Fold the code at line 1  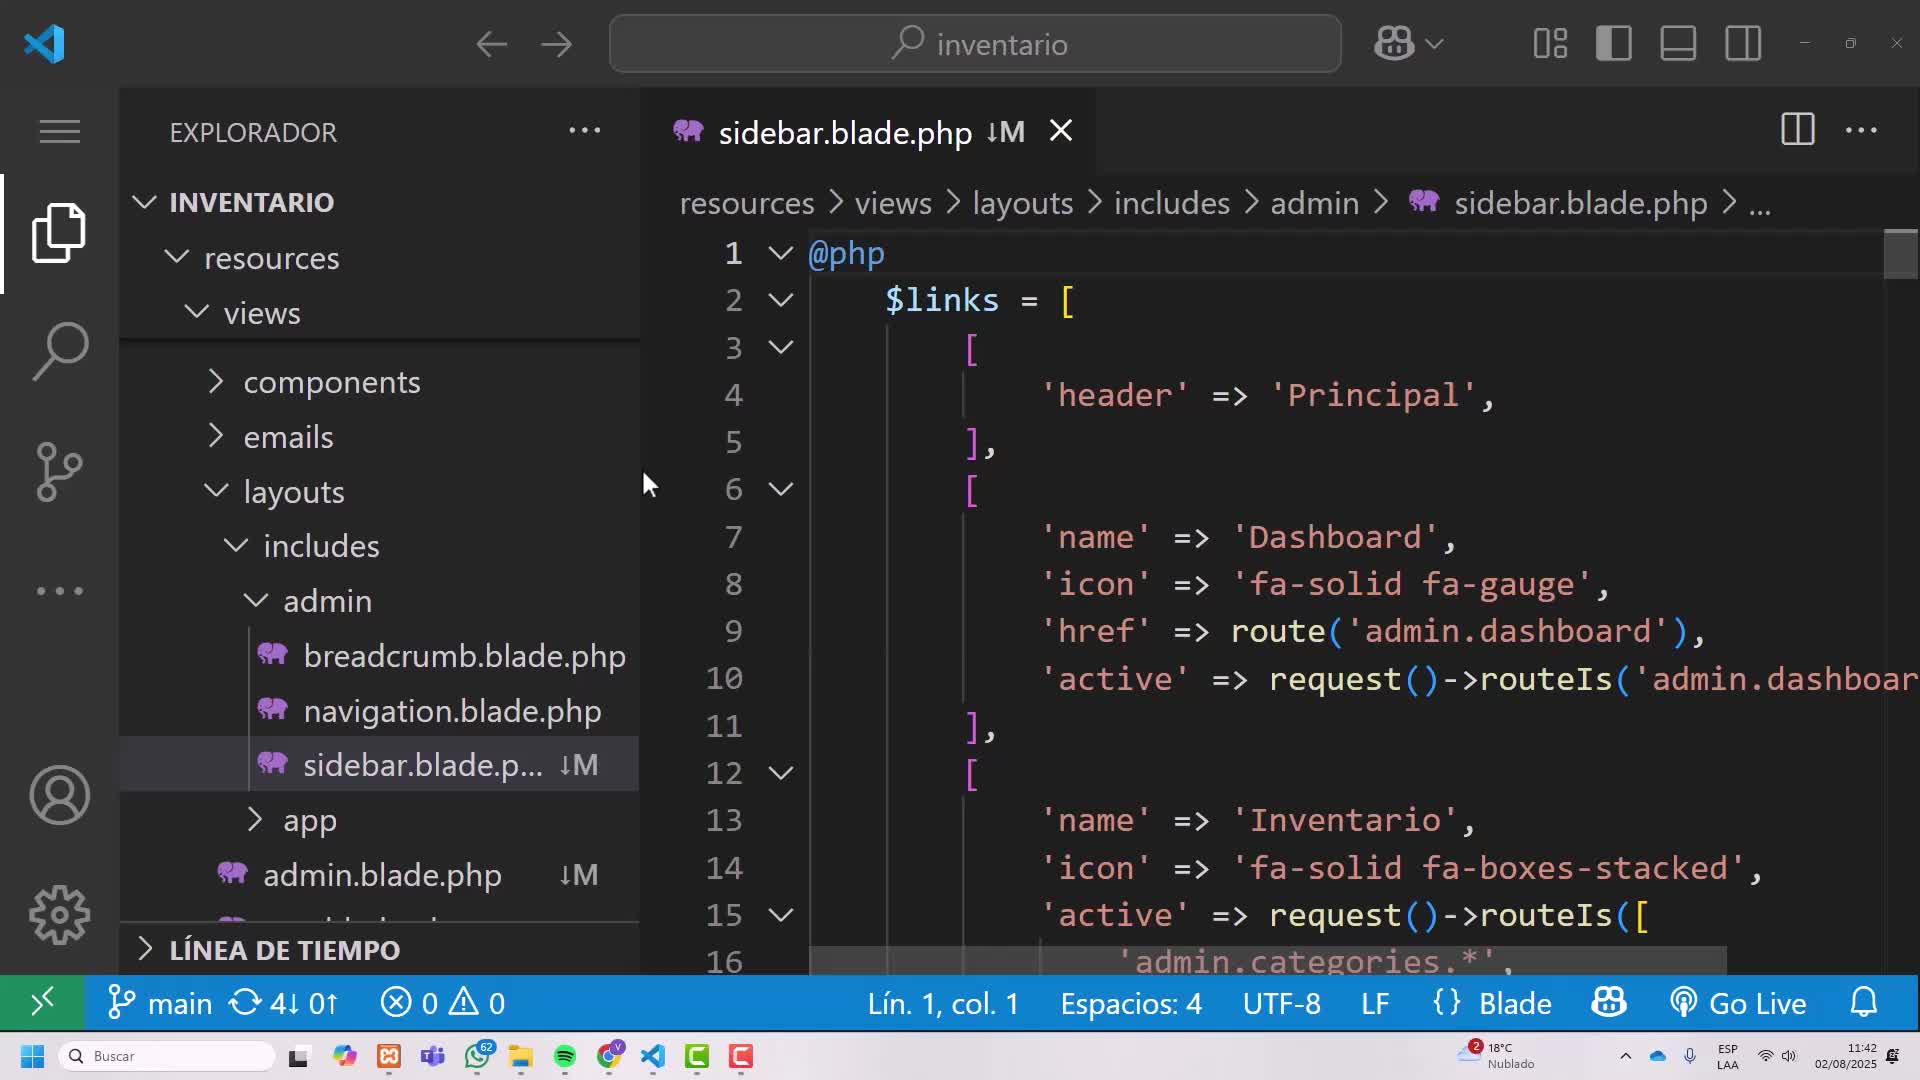[x=781, y=252]
